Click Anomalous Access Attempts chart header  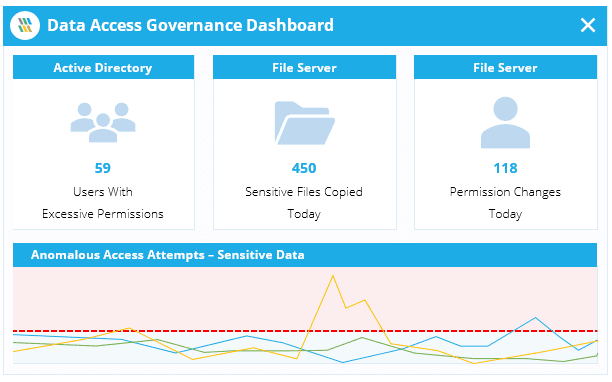[x=305, y=255]
